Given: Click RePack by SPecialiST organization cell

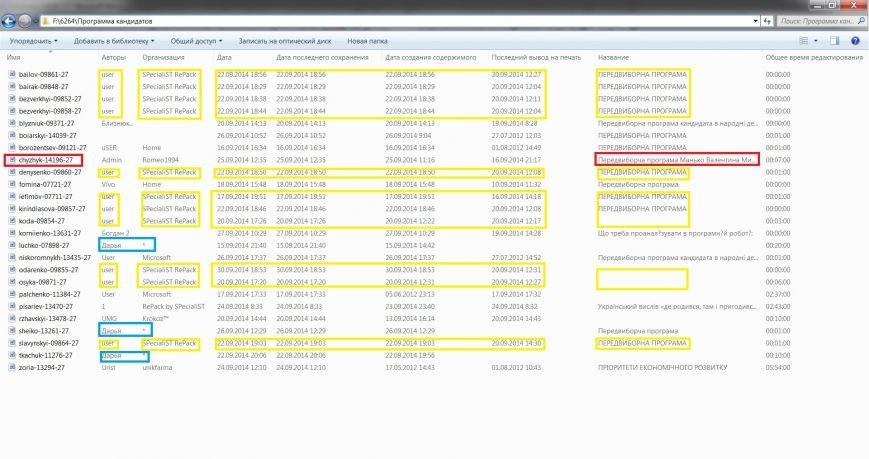Looking at the screenshot, I should pyautogui.click(x=173, y=306).
